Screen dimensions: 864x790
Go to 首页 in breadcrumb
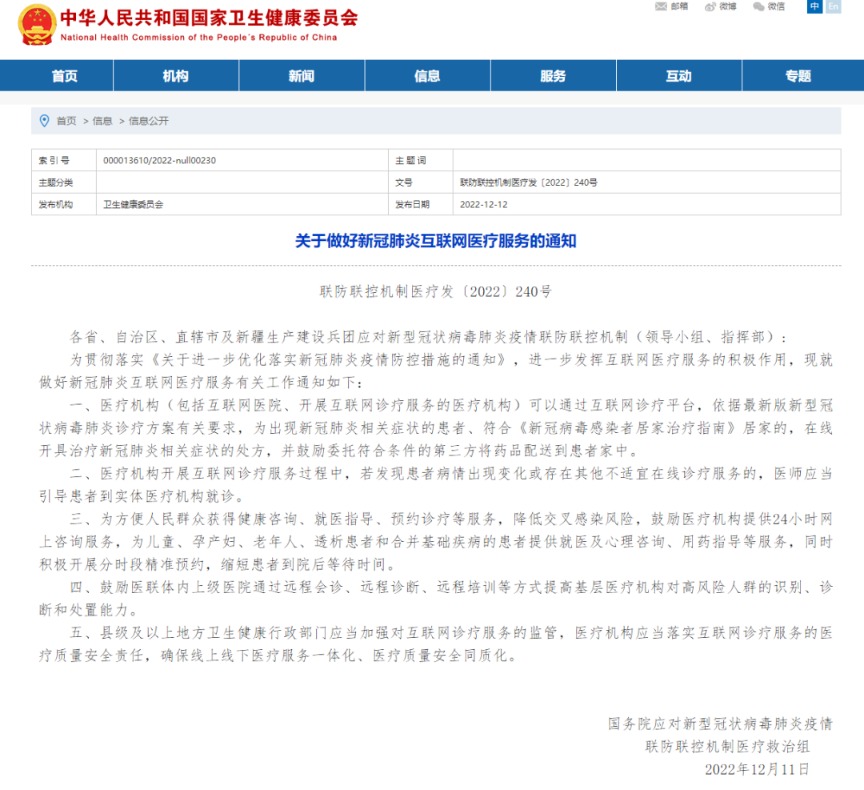[x=66, y=121]
